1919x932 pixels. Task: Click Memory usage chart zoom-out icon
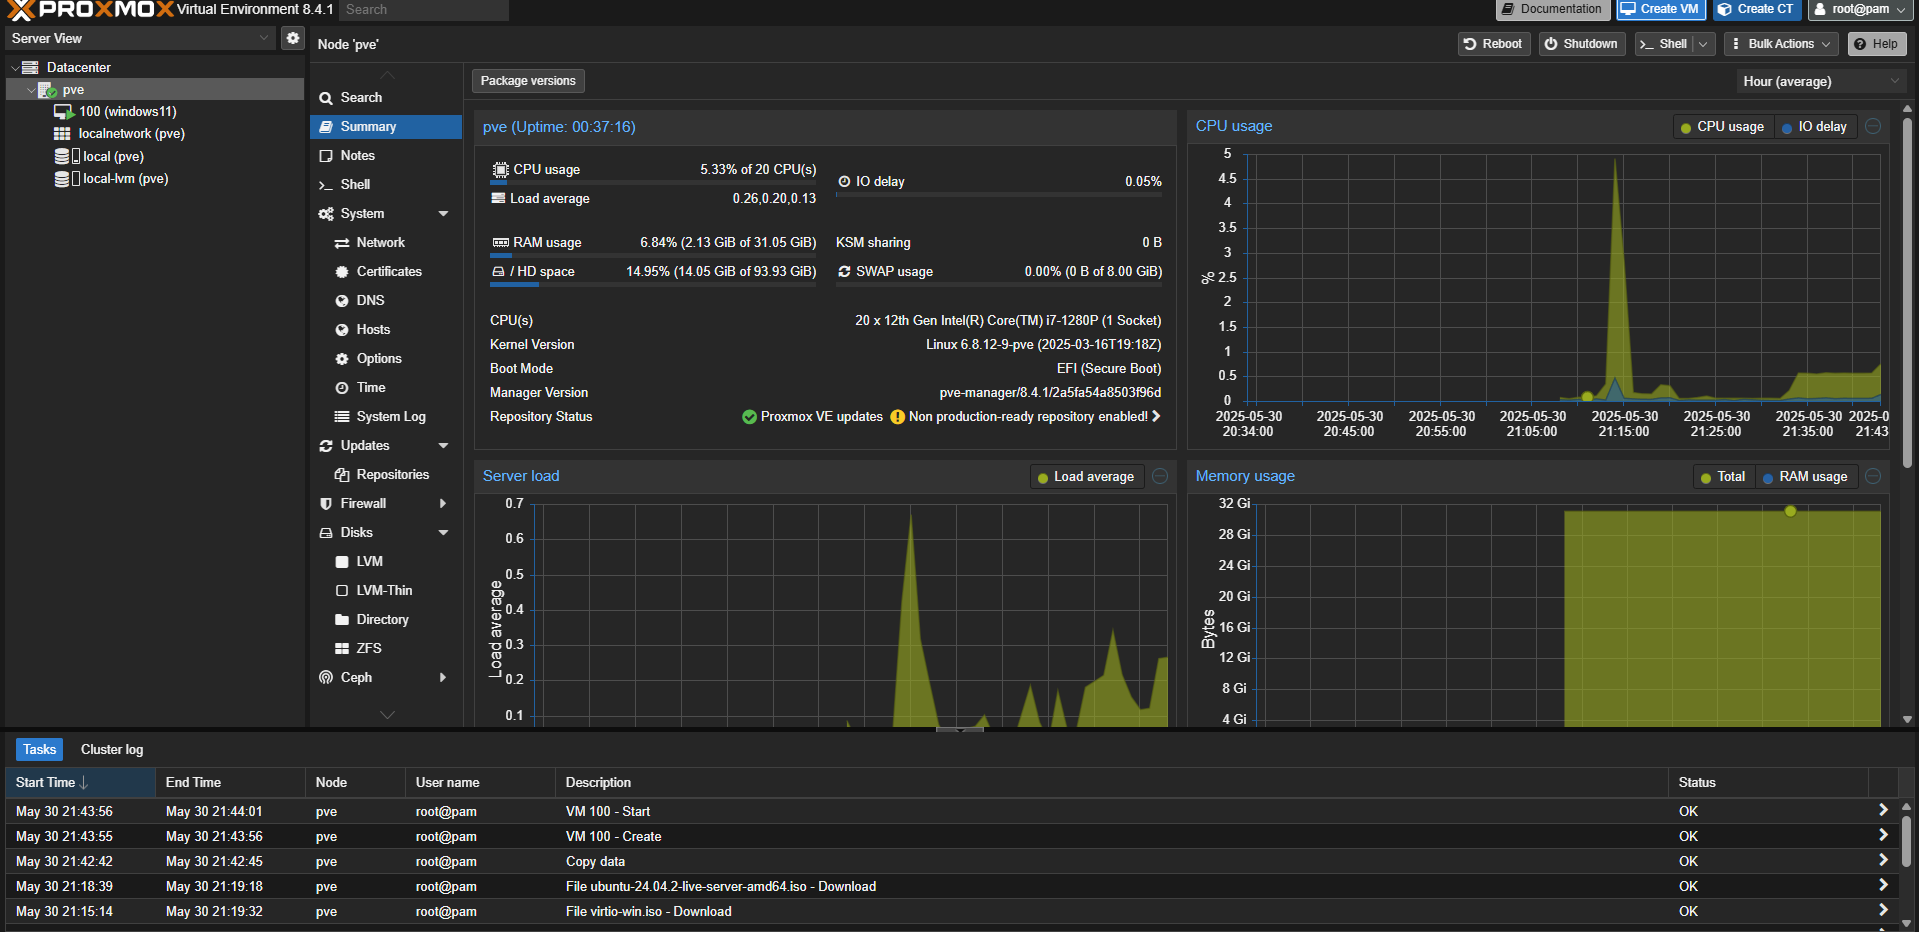[1873, 477]
